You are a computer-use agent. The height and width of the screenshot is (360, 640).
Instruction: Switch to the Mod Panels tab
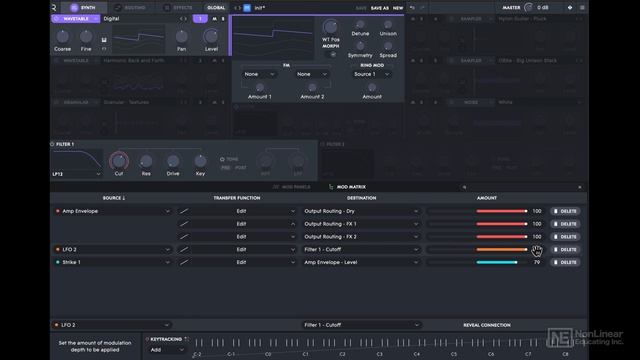[x=292, y=187]
